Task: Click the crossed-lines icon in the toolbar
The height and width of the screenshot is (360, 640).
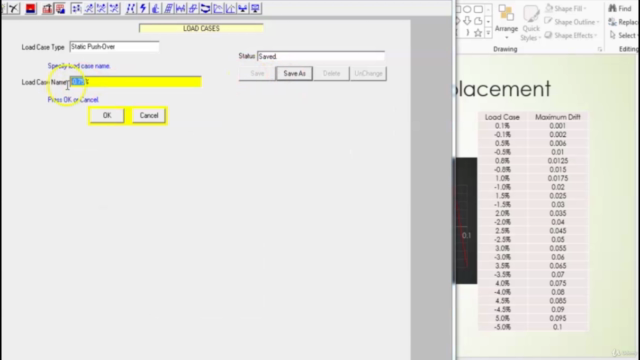Action: pyautogui.click(x=13, y=9)
